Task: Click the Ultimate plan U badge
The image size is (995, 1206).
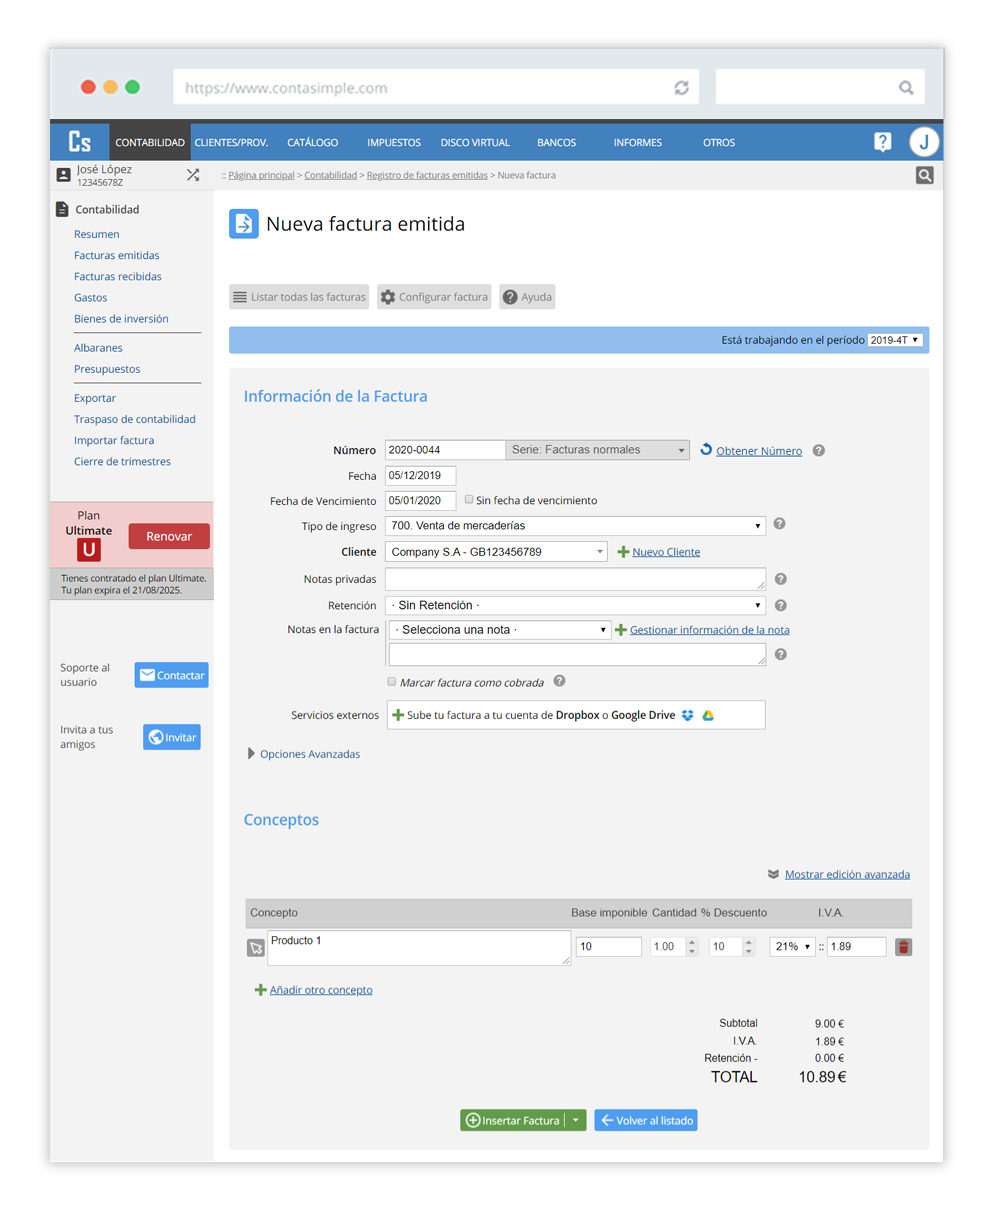Action: (89, 549)
